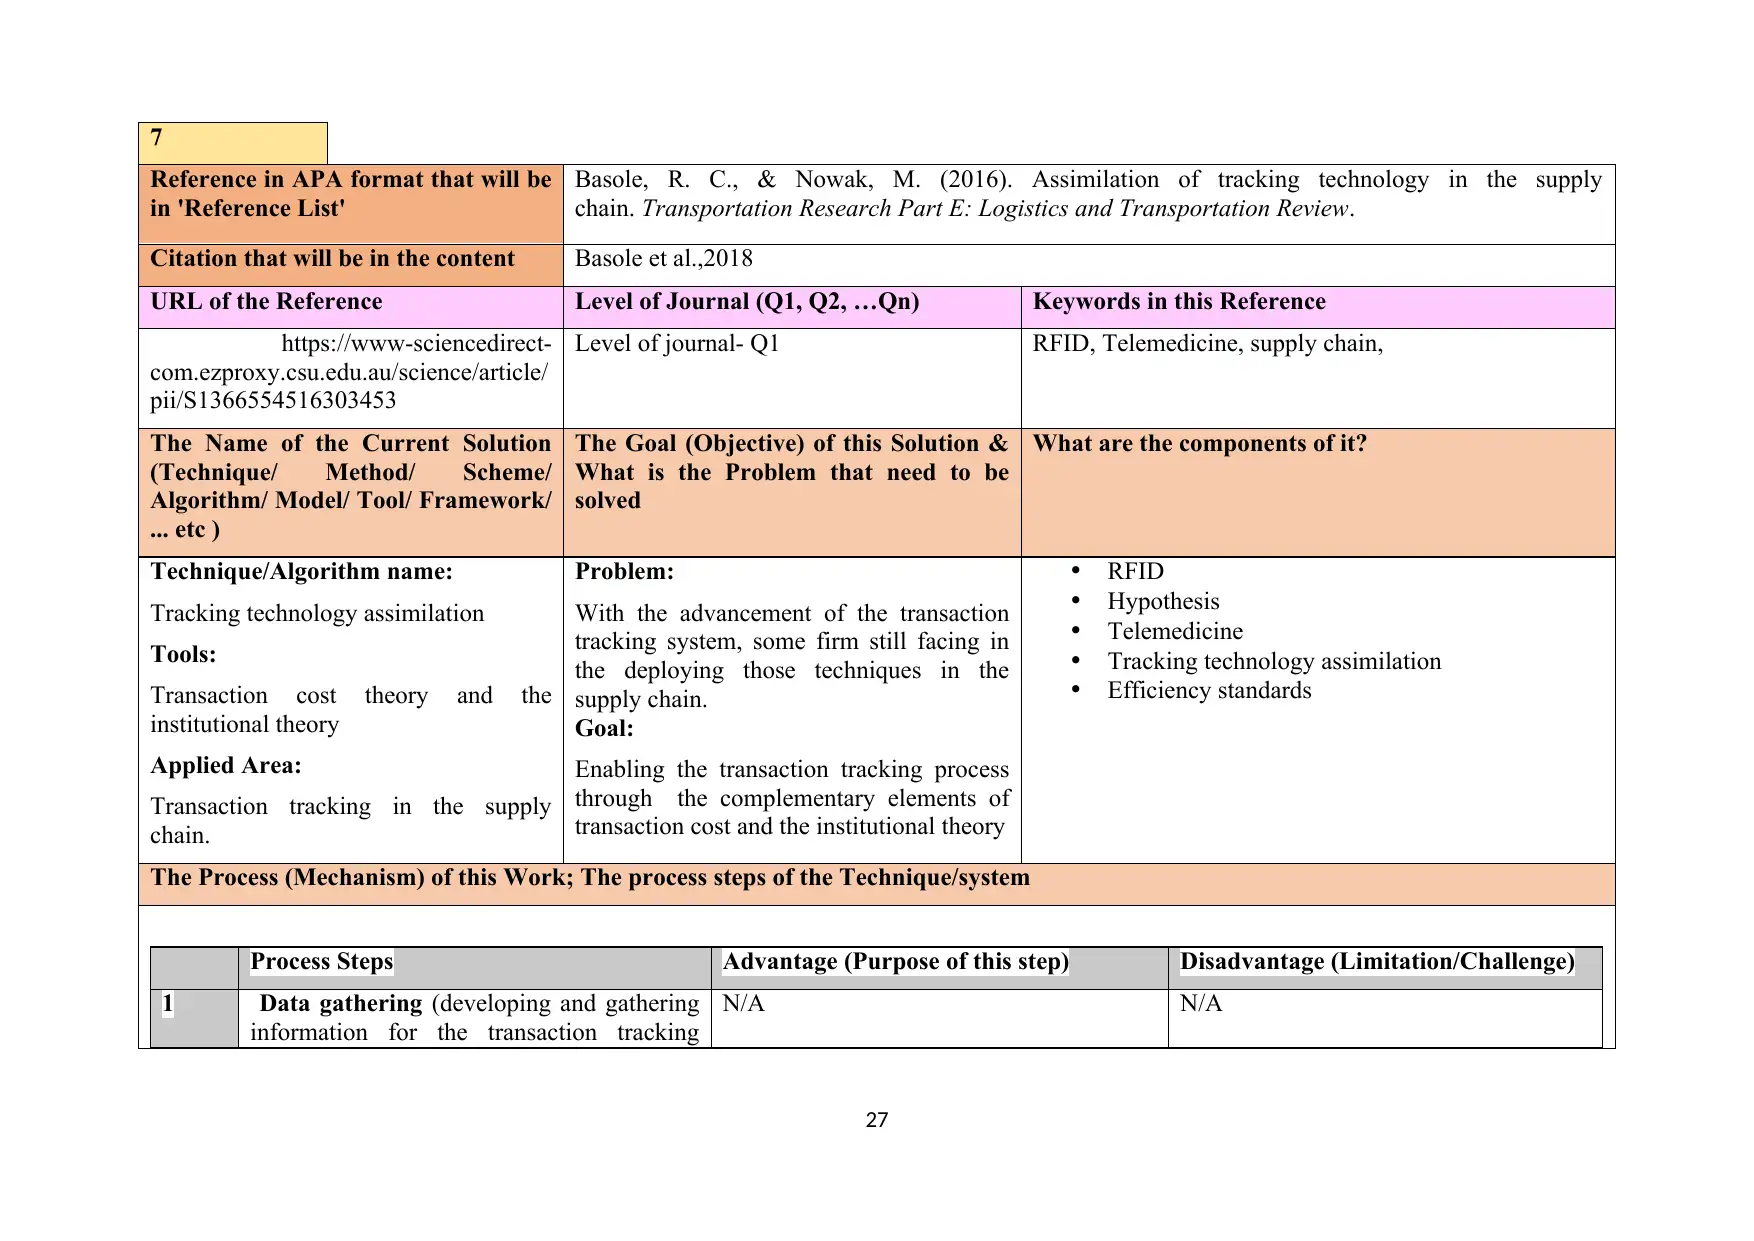Image resolution: width=1754 pixels, height=1241 pixels.
Task: Click 'The Name of the Current Solution' header
Action: [351, 493]
